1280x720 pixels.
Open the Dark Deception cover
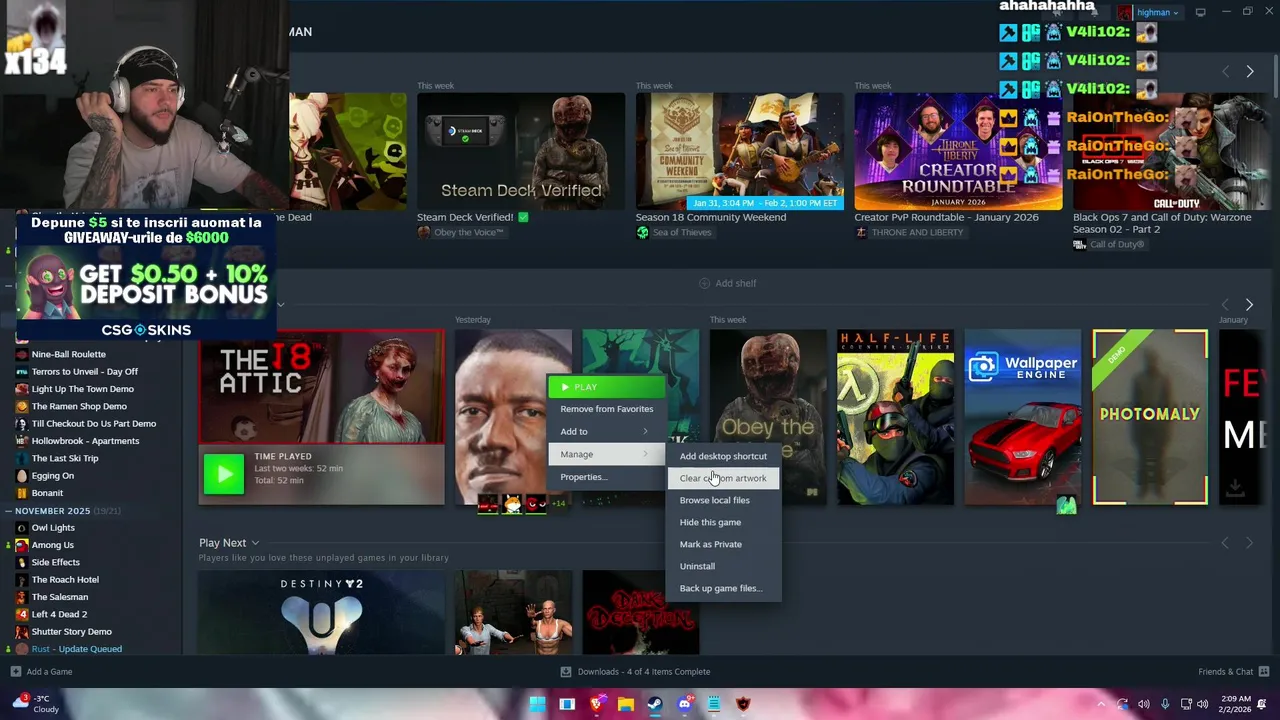641,612
